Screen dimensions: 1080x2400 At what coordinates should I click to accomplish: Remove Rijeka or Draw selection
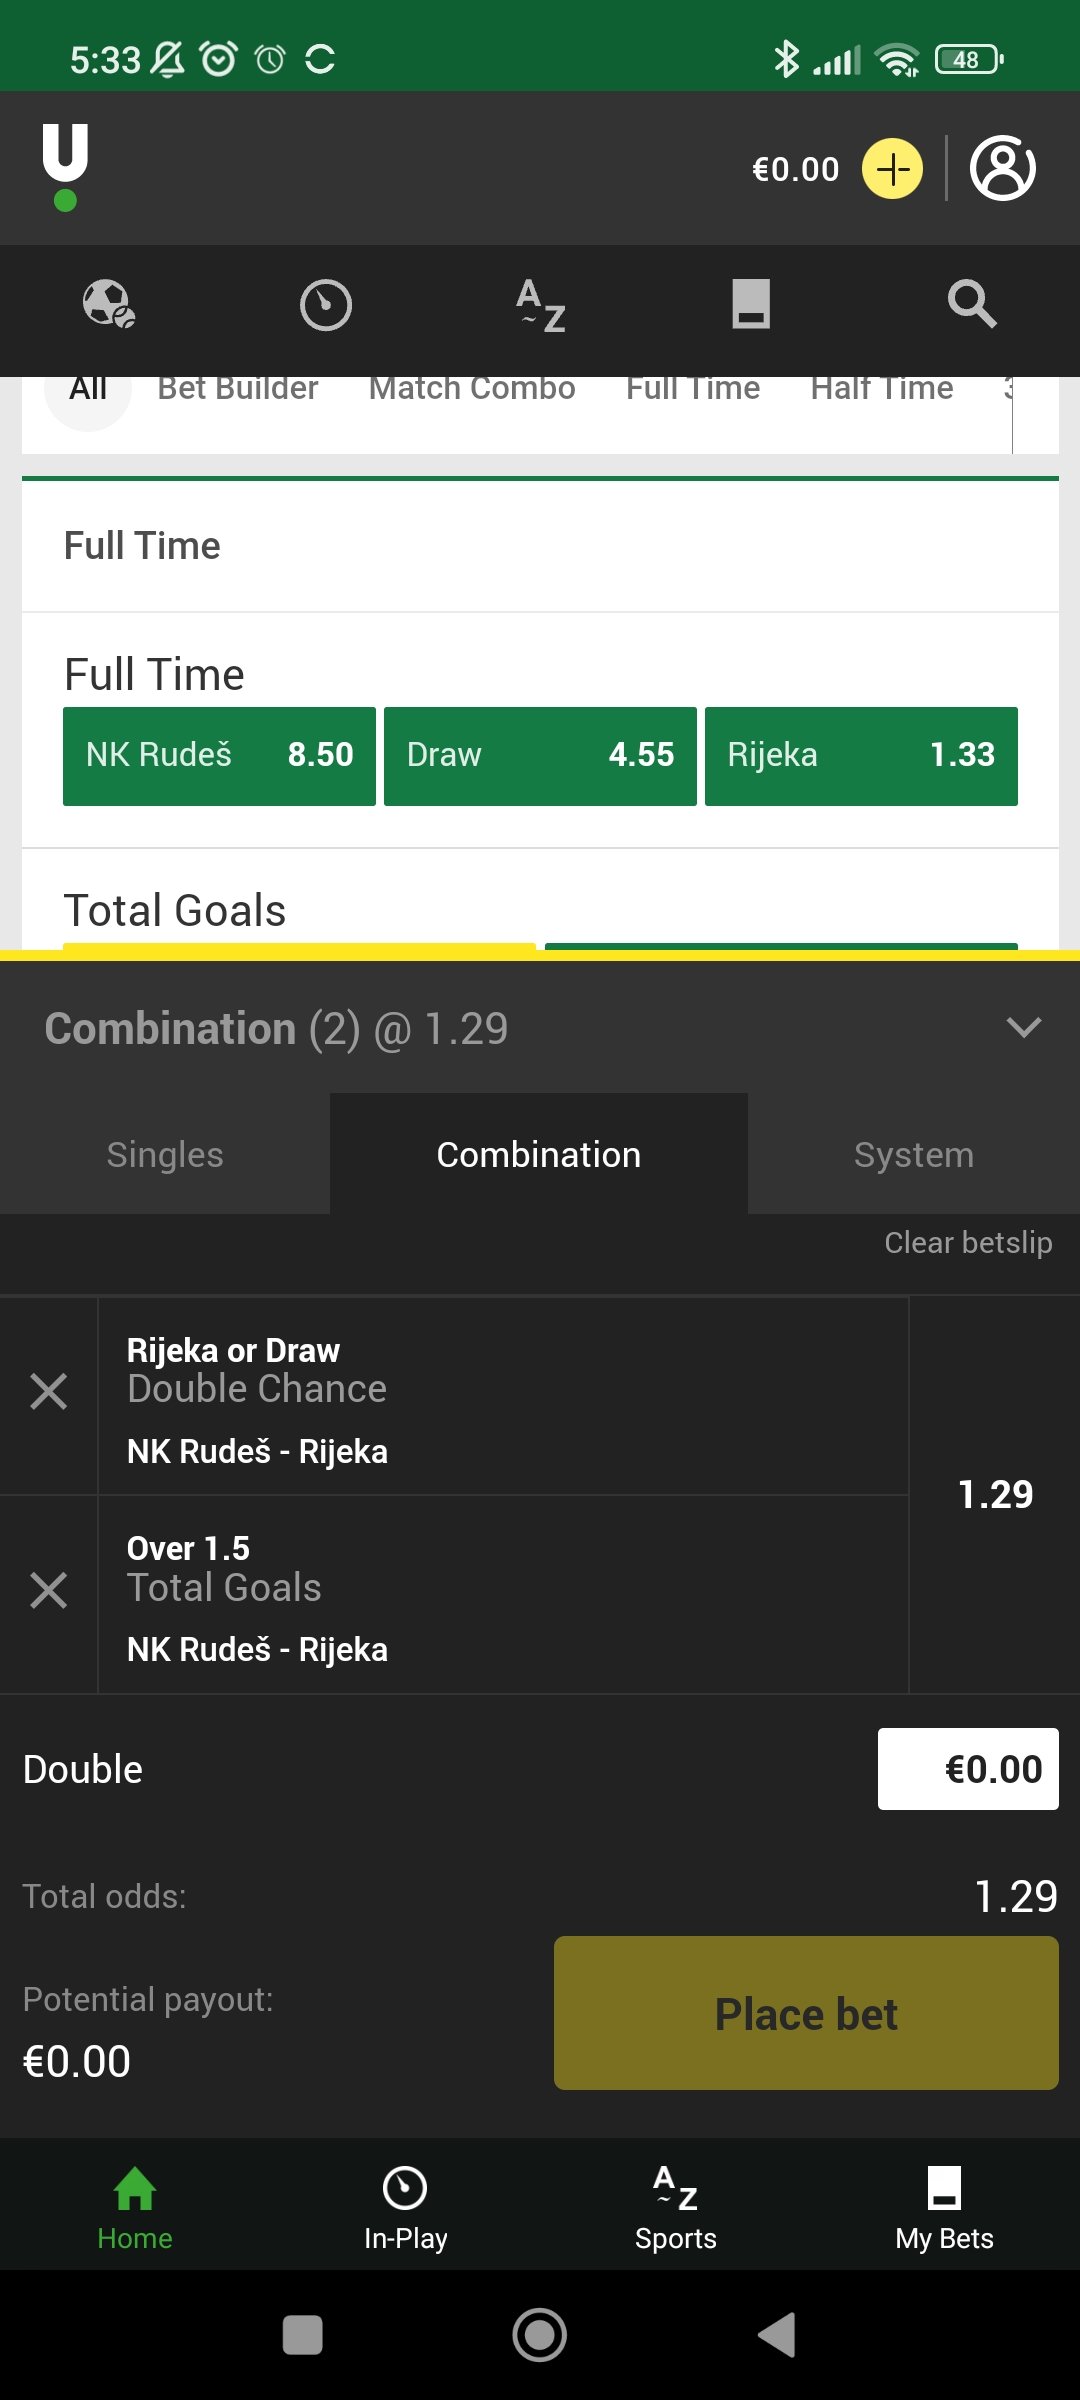pyautogui.click(x=48, y=1392)
